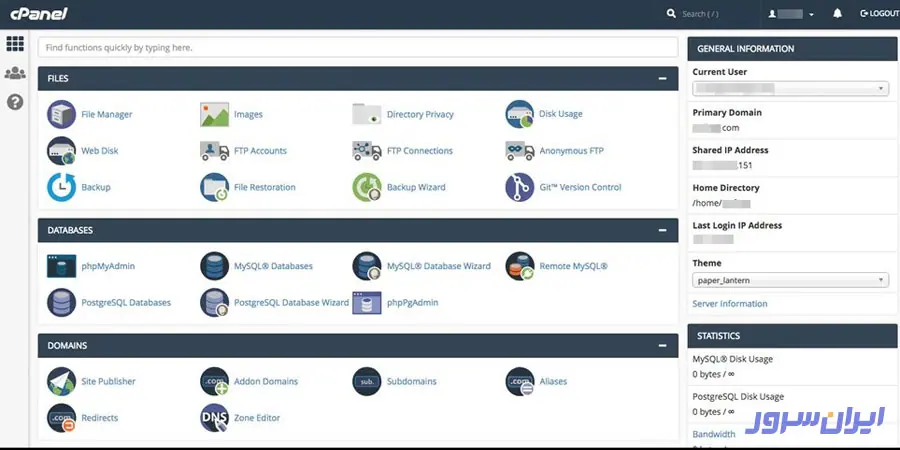Focus the Find functions quickly search box
The height and width of the screenshot is (450, 900).
click(358, 48)
